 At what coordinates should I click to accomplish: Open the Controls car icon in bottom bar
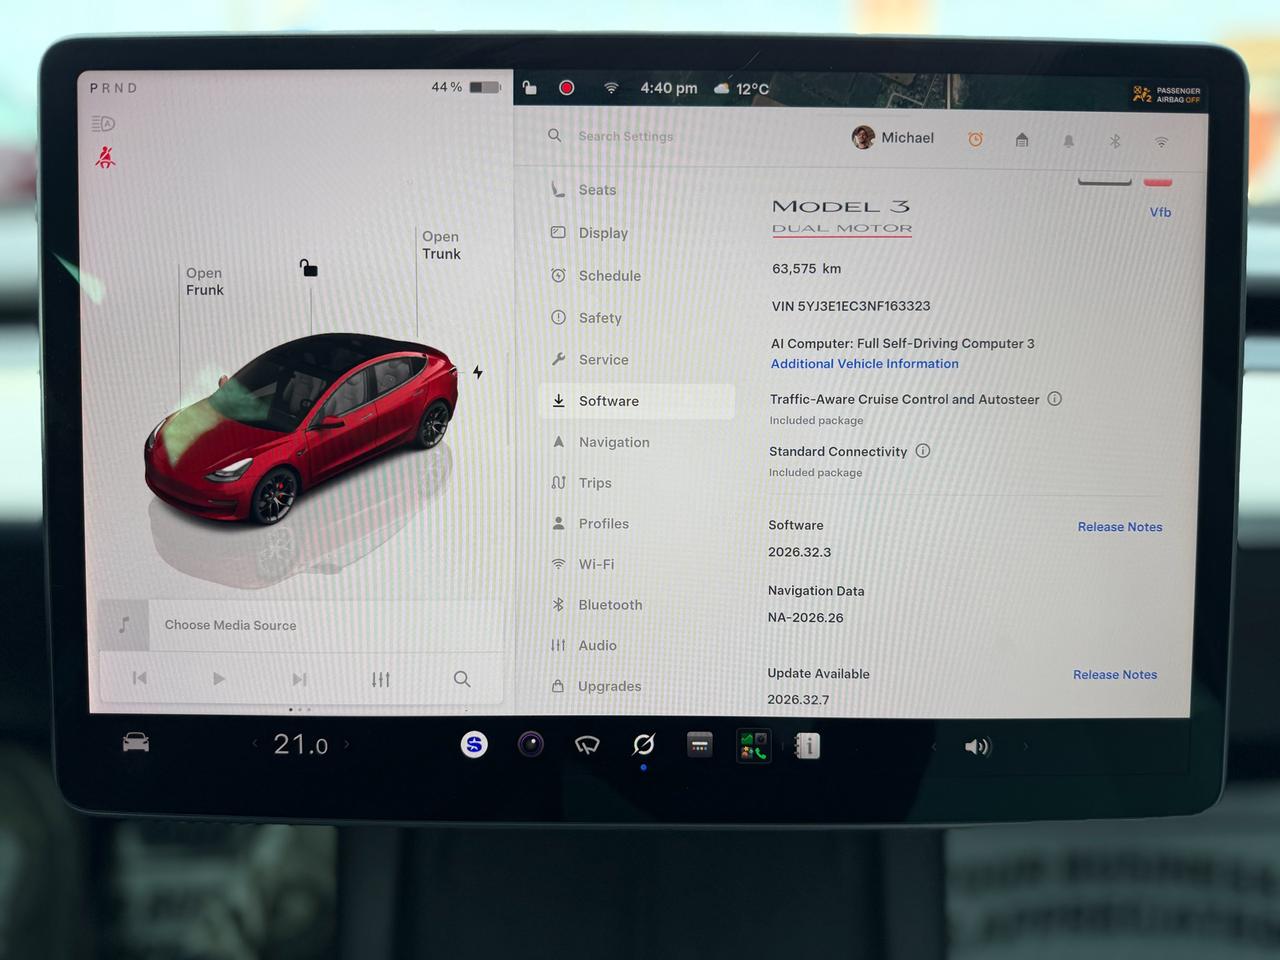point(136,743)
